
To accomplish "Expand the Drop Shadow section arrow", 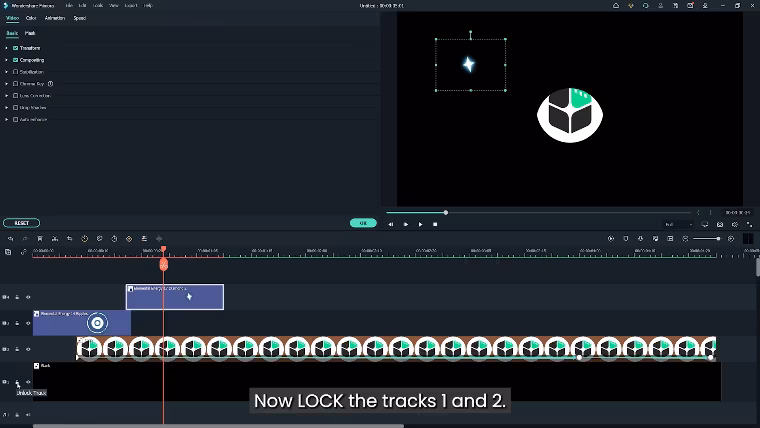I will pos(7,108).
